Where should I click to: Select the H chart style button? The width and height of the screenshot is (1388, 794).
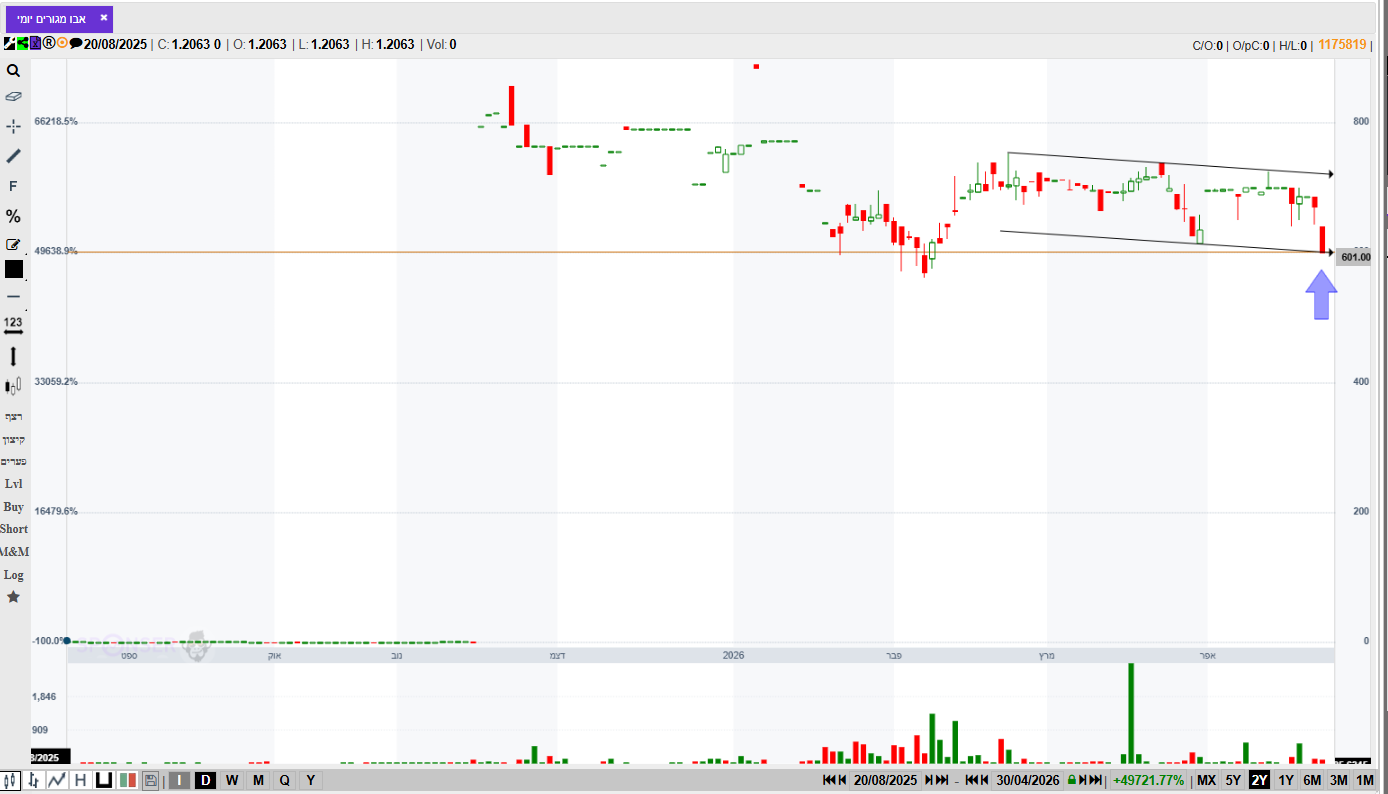80,780
